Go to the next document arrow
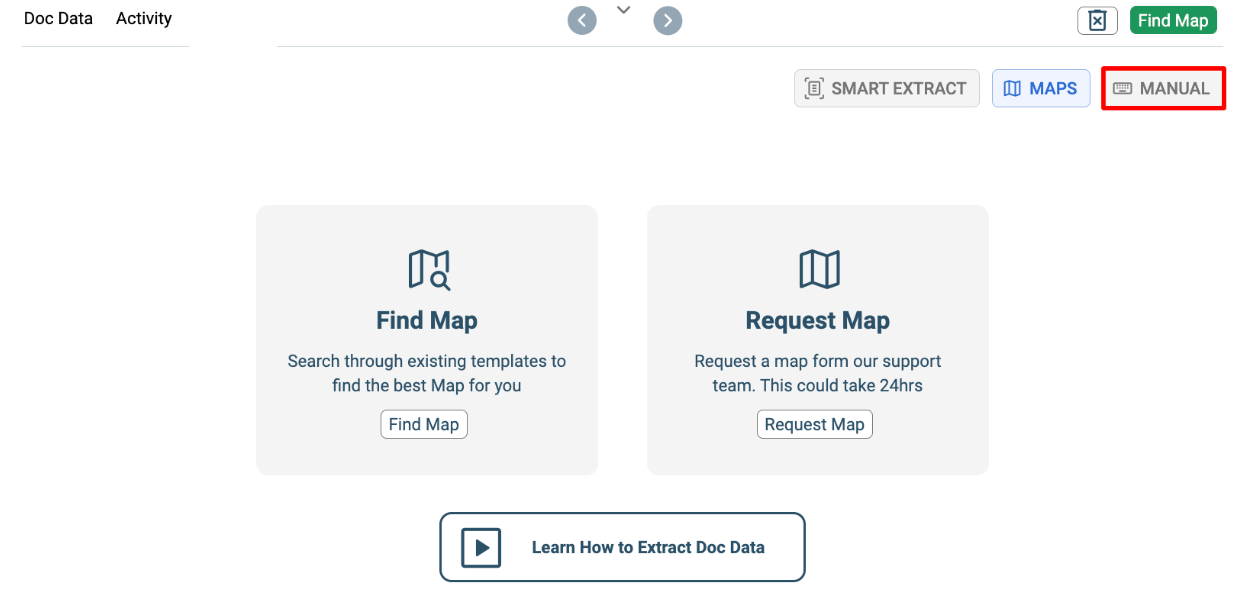The image size is (1242, 592). tap(668, 20)
